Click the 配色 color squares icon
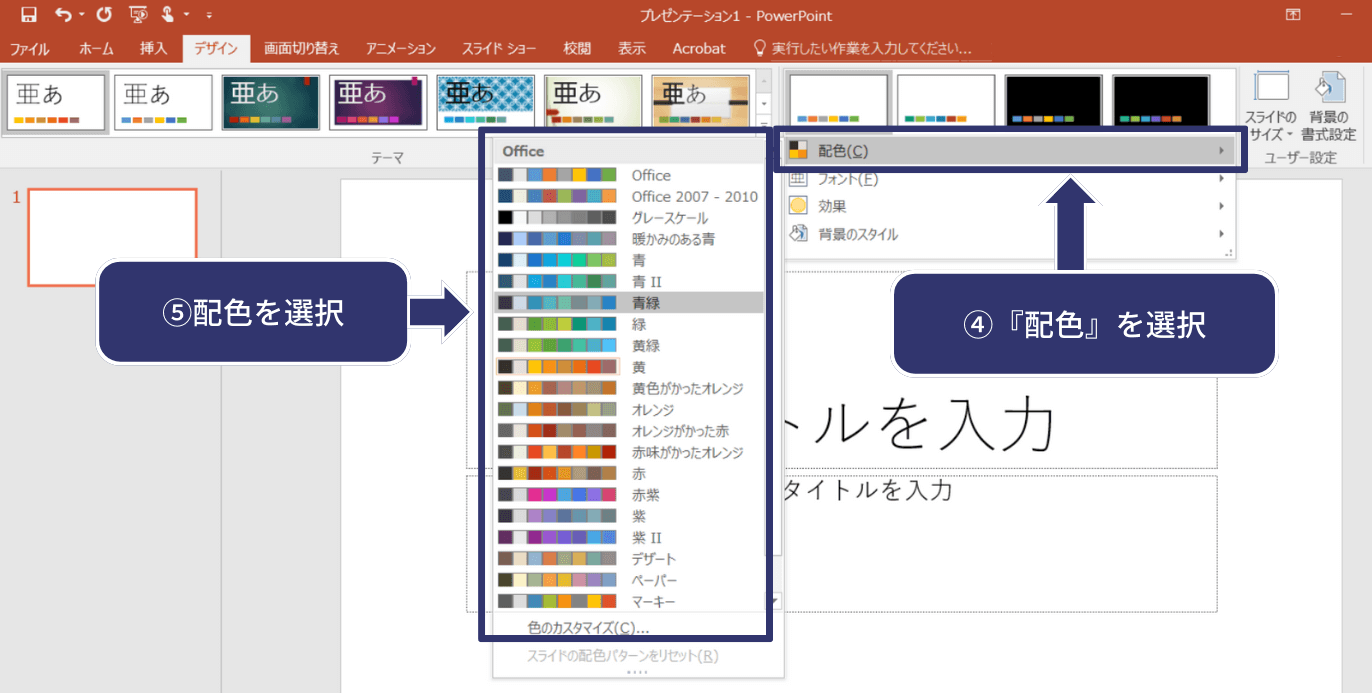This screenshot has height=693, width=1372. (x=798, y=151)
